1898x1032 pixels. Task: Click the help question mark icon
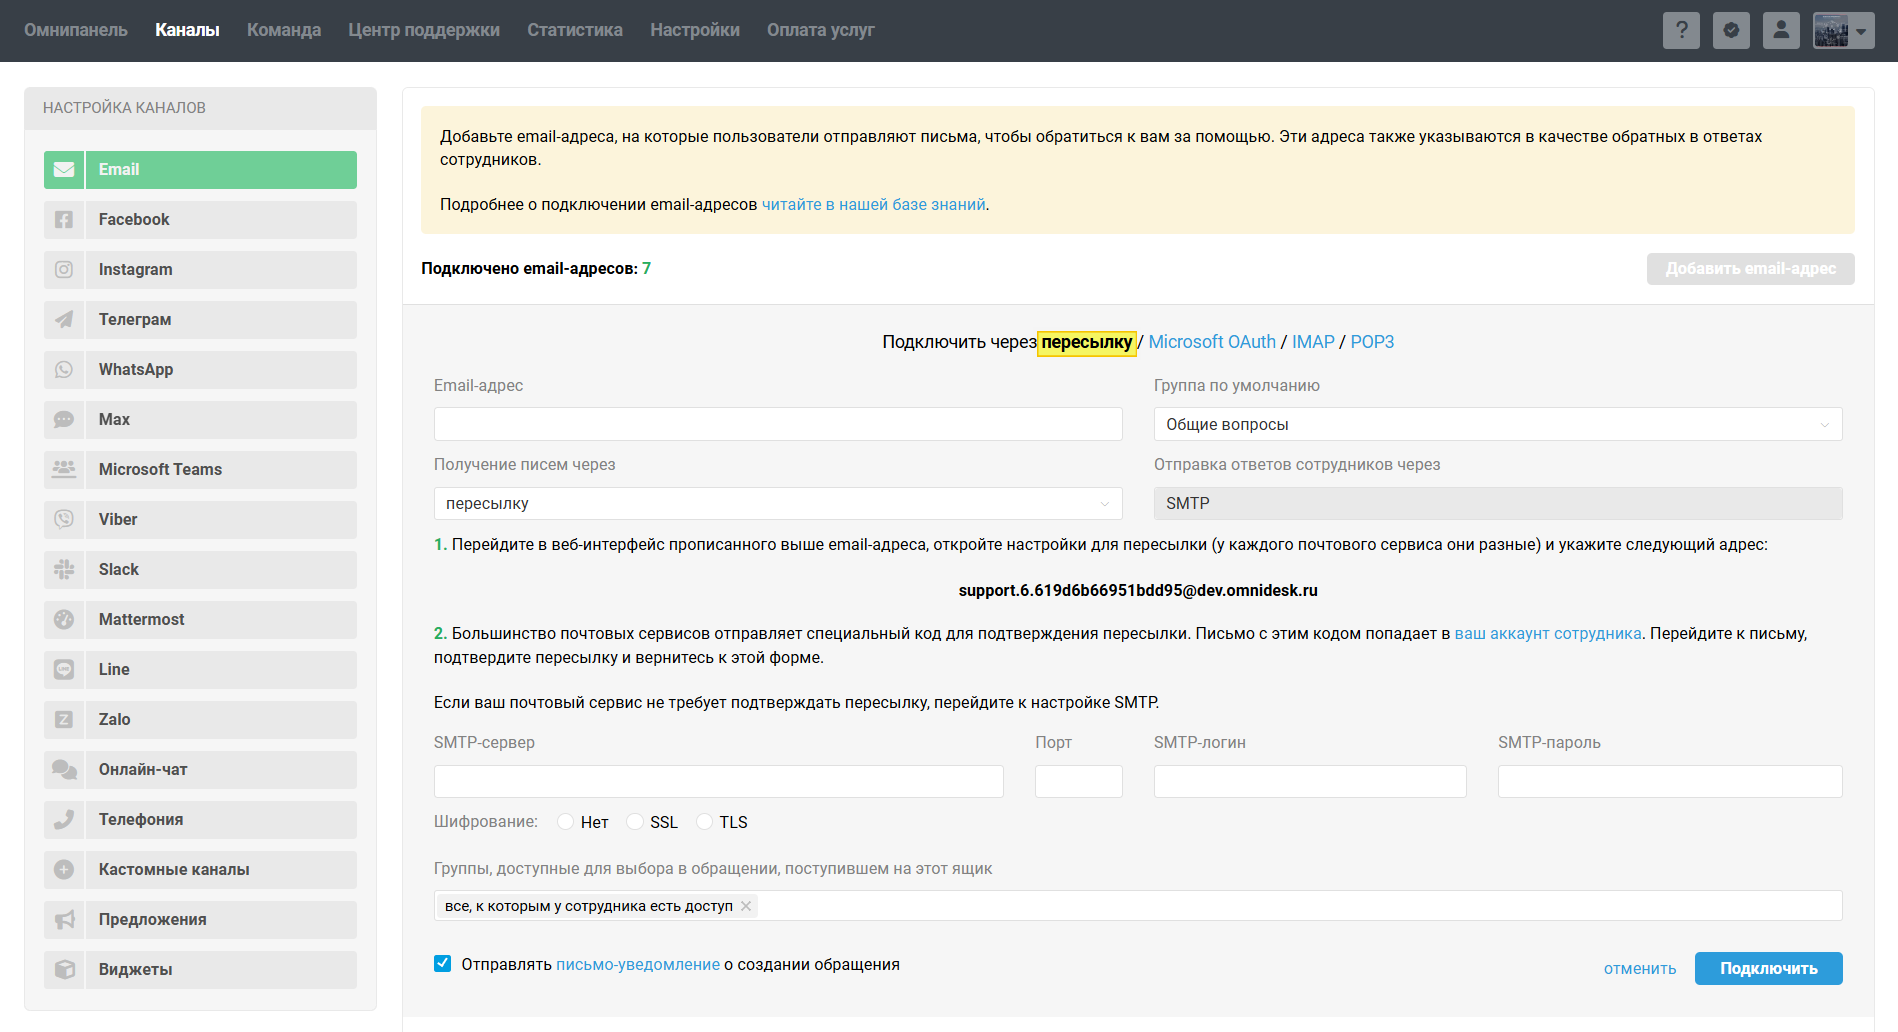[1681, 30]
